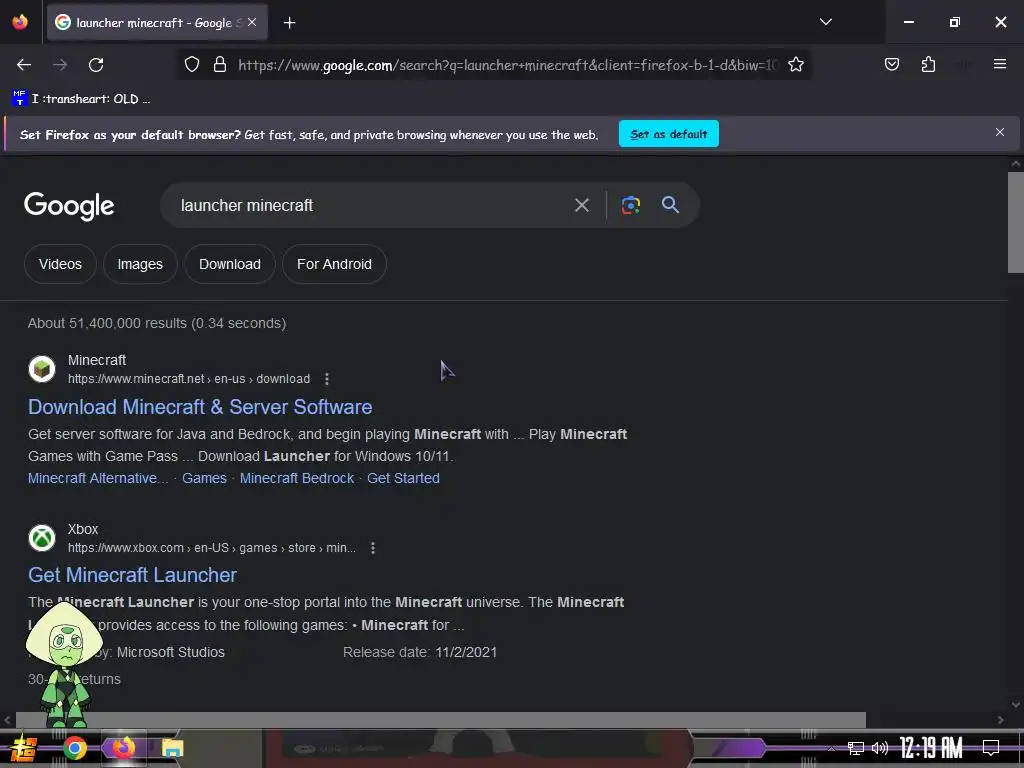
Task: Click the network tray icon
Action: tap(856, 748)
